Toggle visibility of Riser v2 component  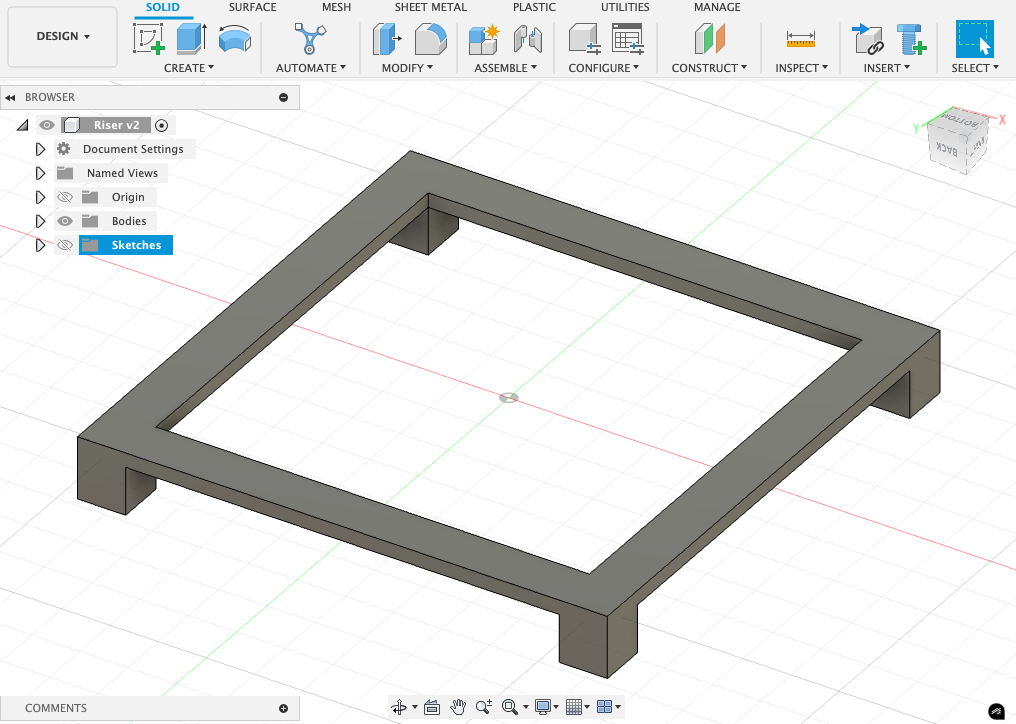click(x=47, y=125)
